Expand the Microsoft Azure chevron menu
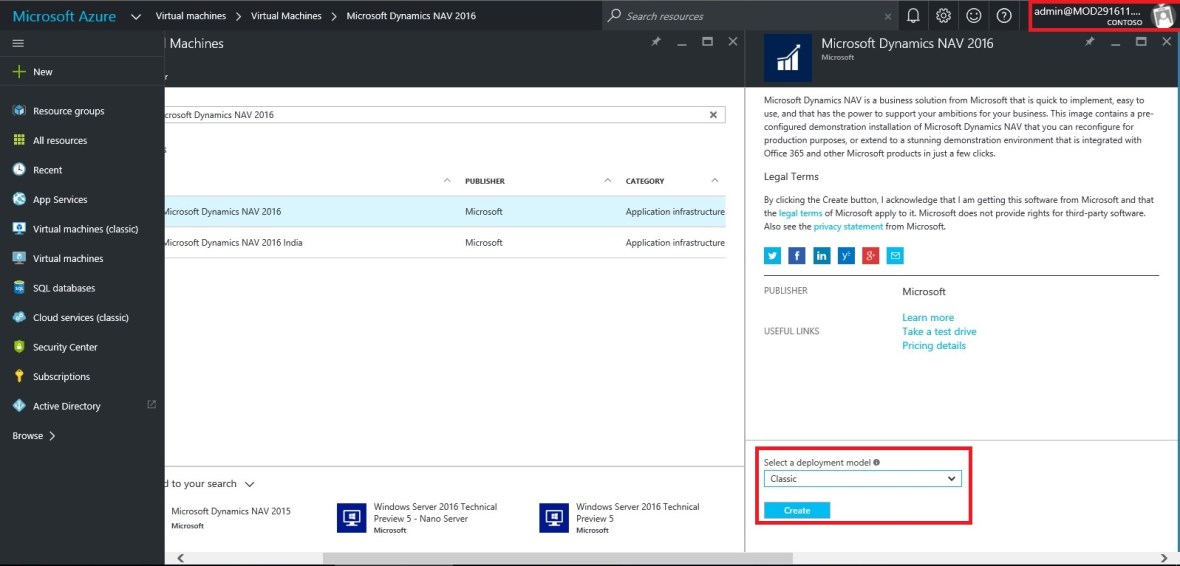The height and width of the screenshot is (566, 1180). pyautogui.click(x=136, y=16)
